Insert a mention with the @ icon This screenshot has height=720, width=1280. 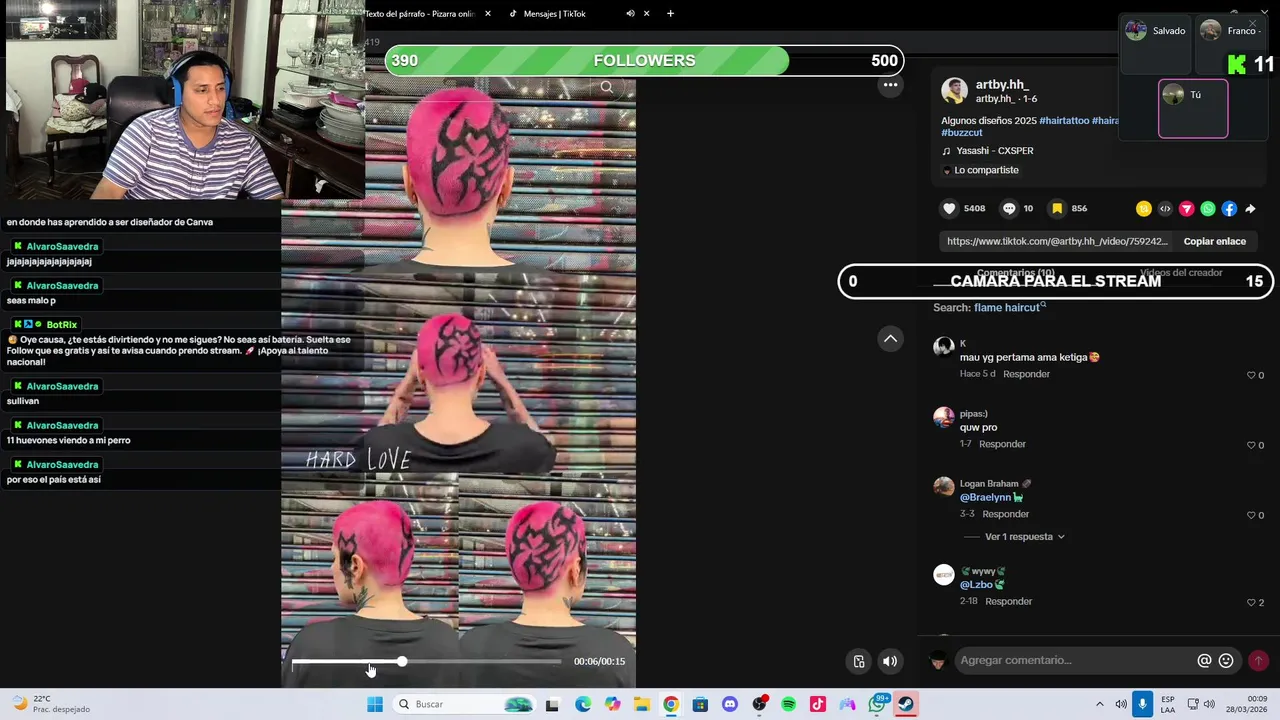(x=1204, y=661)
